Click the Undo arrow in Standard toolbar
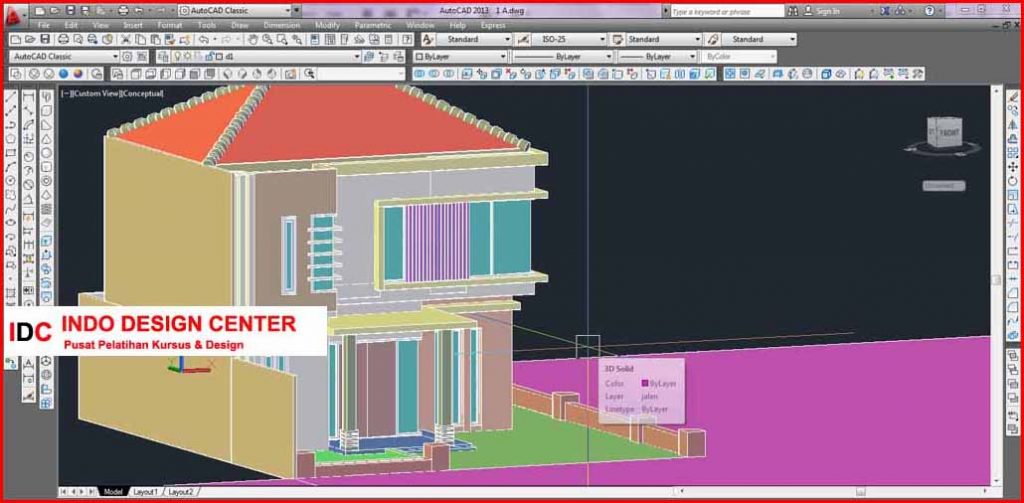The image size is (1024, 503). pyautogui.click(x=203, y=40)
